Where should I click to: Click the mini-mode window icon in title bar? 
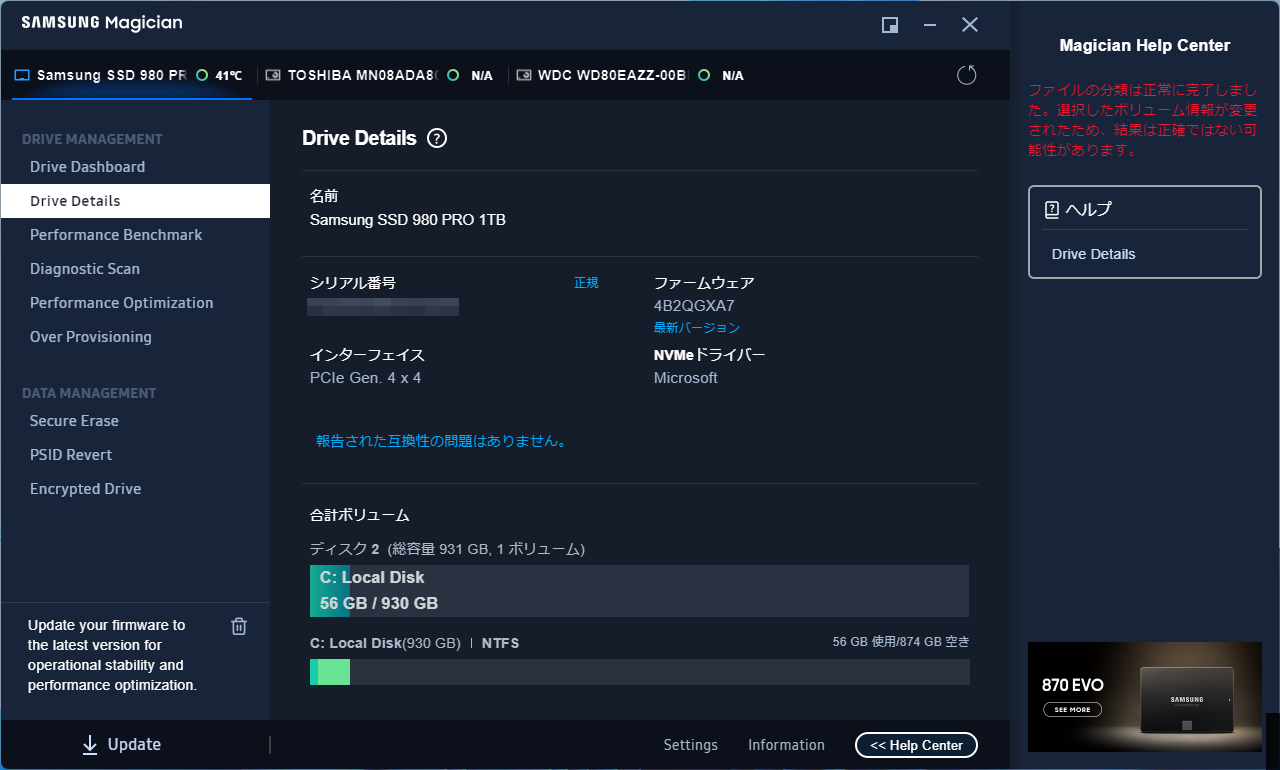pyautogui.click(x=890, y=25)
